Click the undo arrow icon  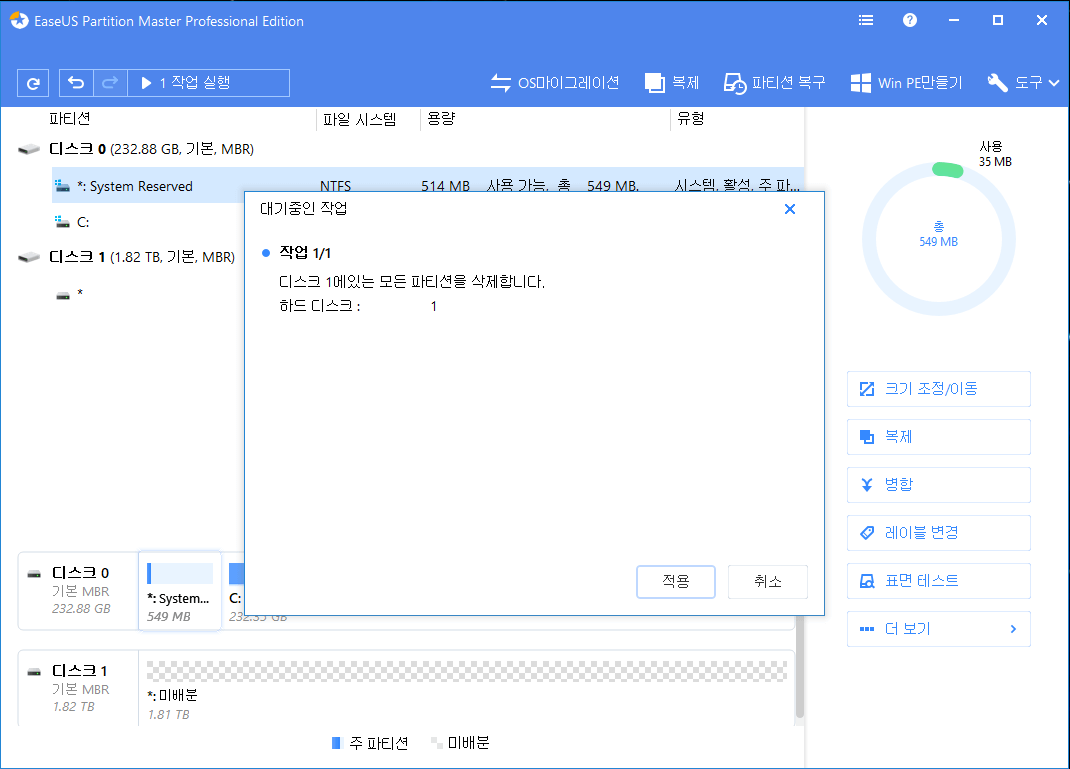pyautogui.click(x=76, y=82)
